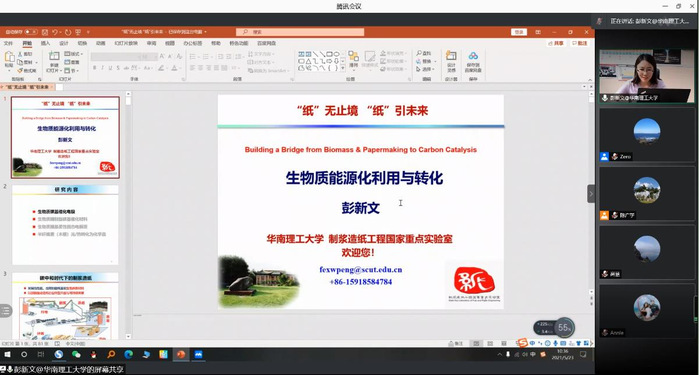Collapse the ribbon with chevron
699x375 pixels.
click(x=590, y=79)
